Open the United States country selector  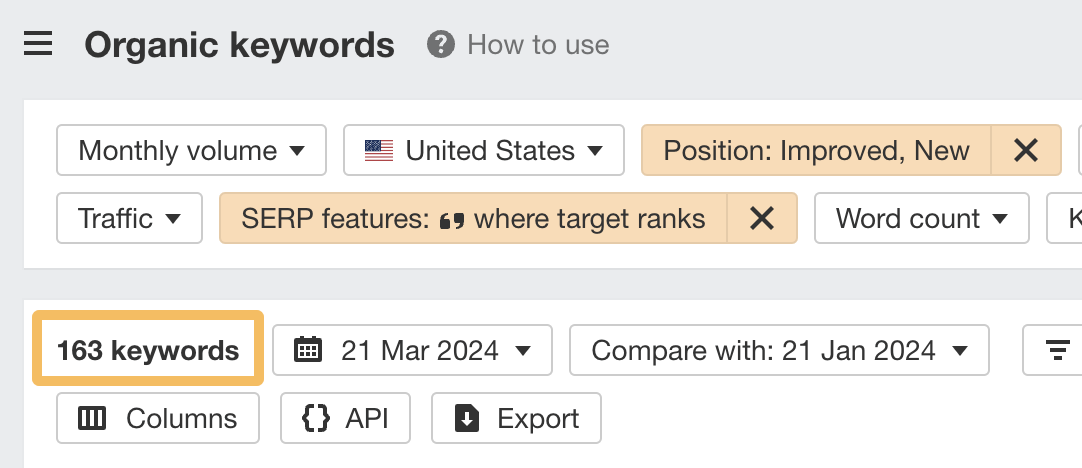tap(484, 151)
